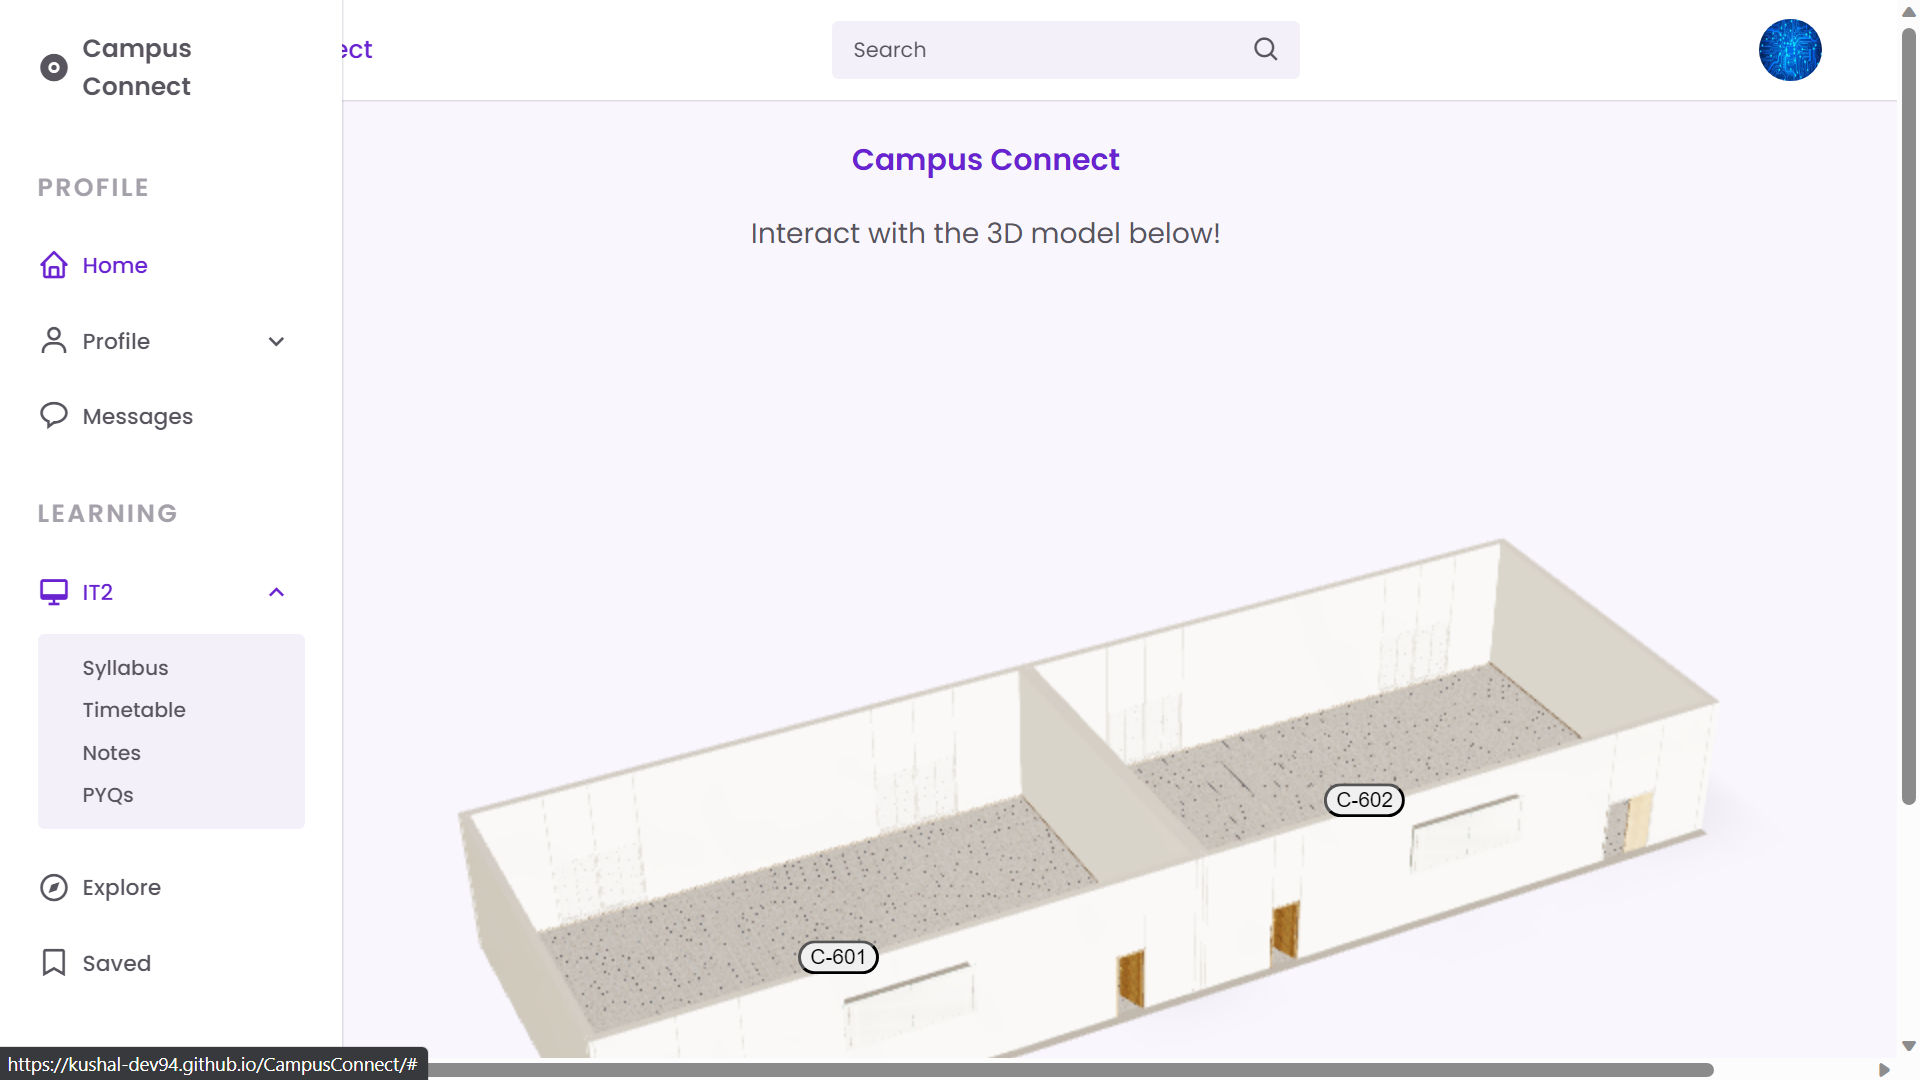The width and height of the screenshot is (1920, 1080).
Task: Click the Home house icon
Action: pos(53,265)
